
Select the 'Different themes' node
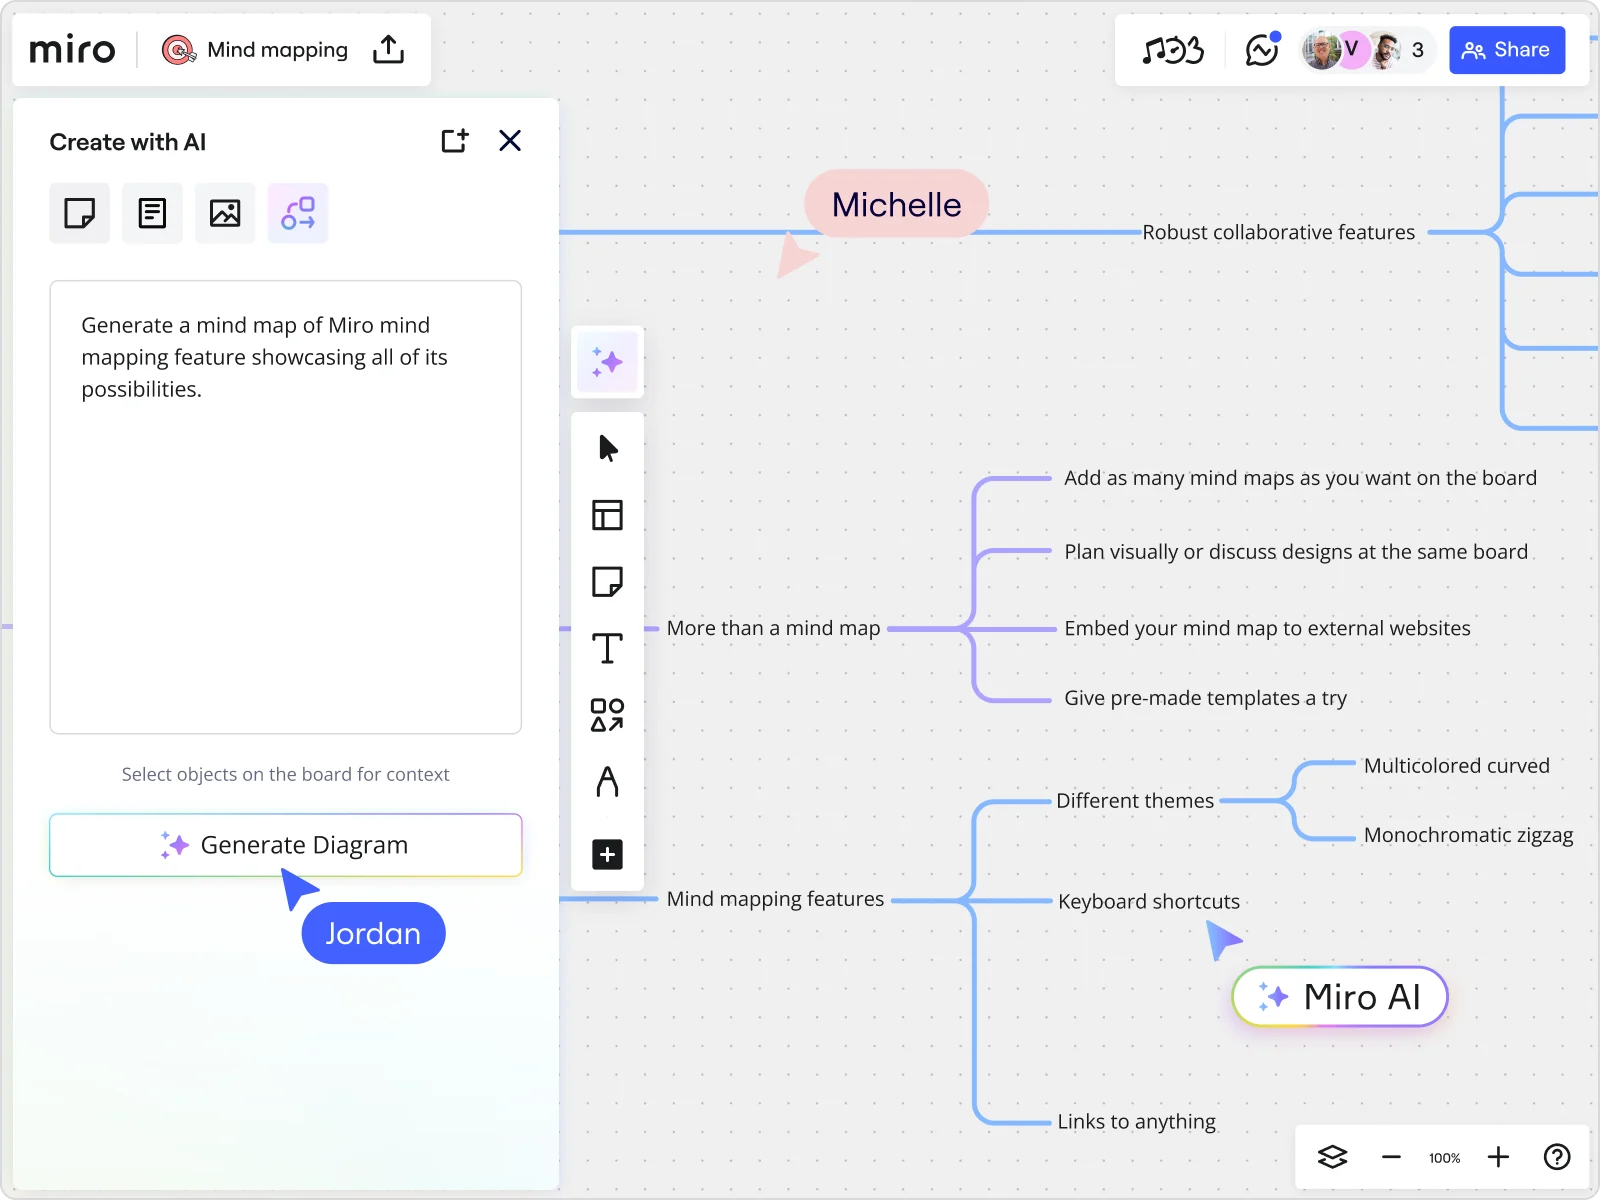[x=1135, y=801]
